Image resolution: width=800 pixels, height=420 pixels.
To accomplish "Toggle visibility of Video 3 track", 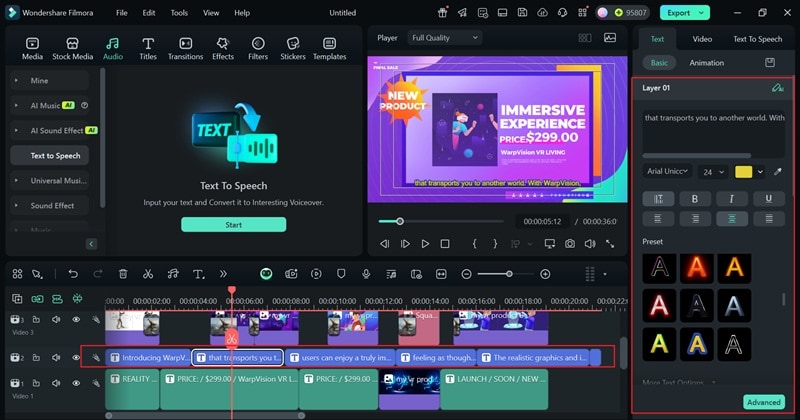I will pos(76,319).
